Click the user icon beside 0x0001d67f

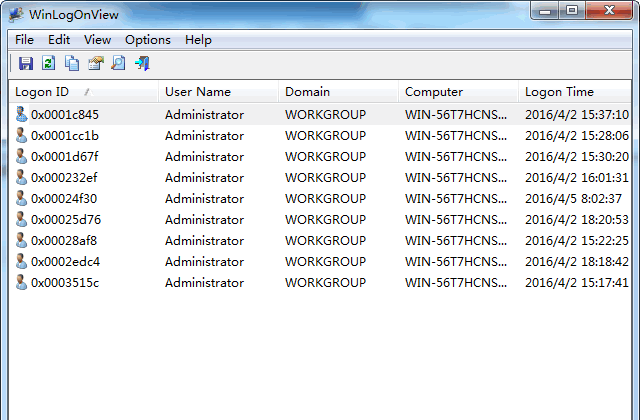21,156
